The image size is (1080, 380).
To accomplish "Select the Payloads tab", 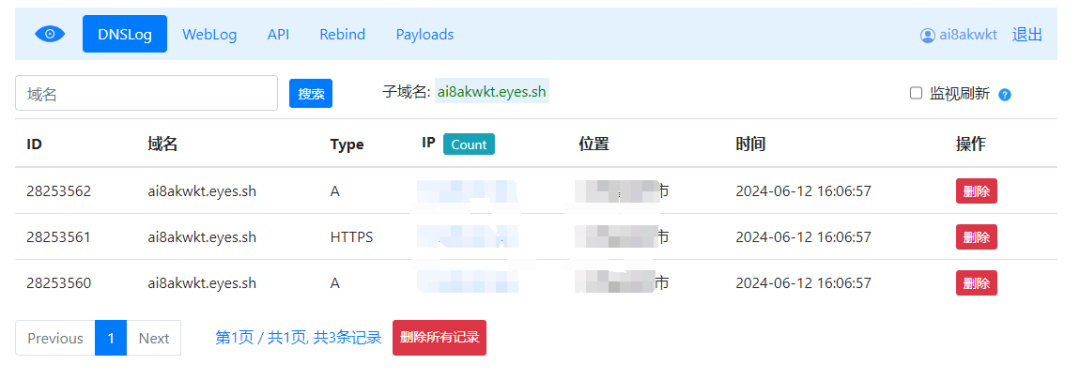I will 424,34.
